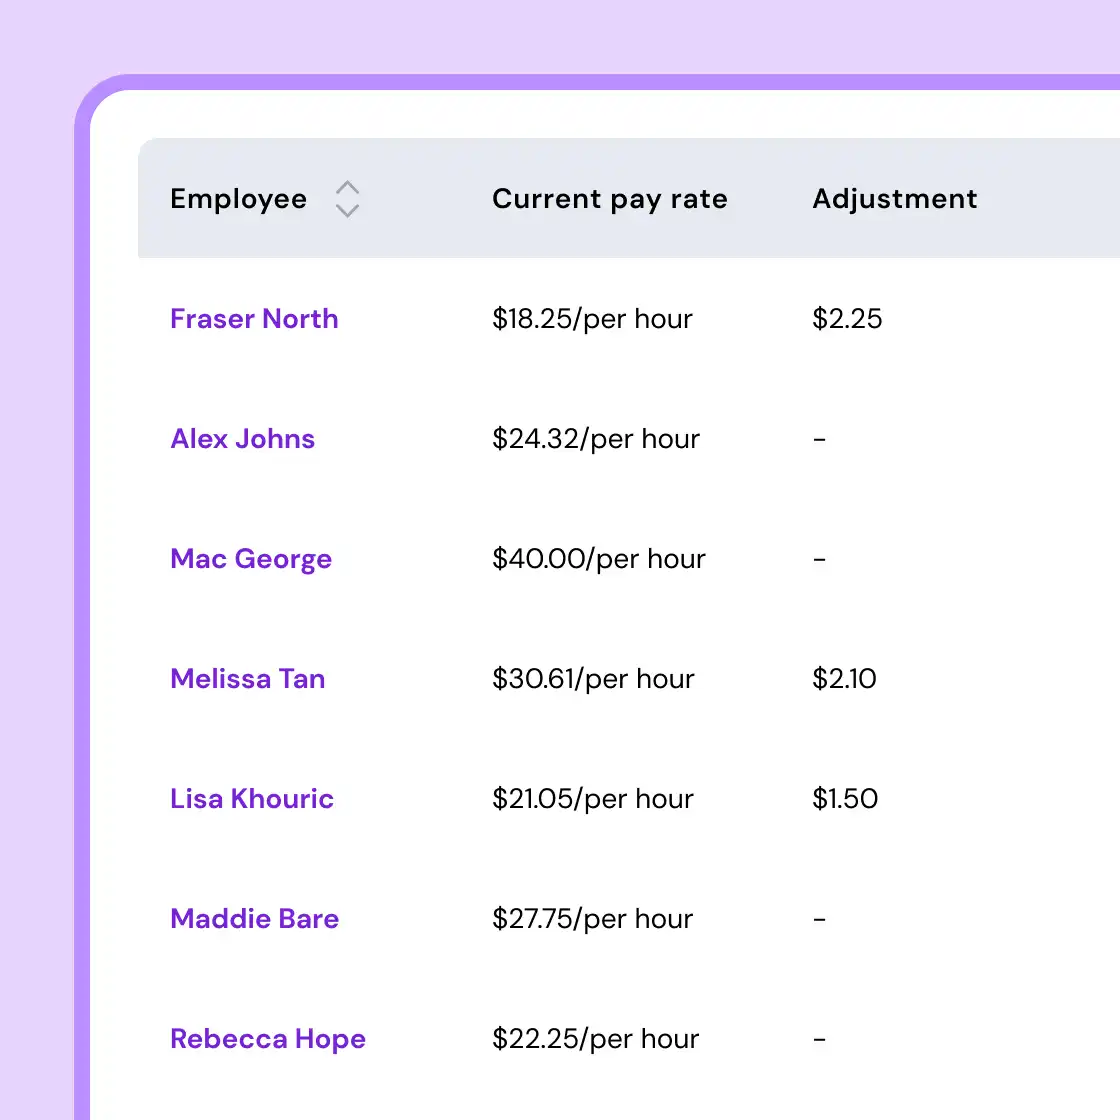Click the Adjustment column header
This screenshot has height=1120, width=1120.
pyautogui.click(x=894, y=199)
